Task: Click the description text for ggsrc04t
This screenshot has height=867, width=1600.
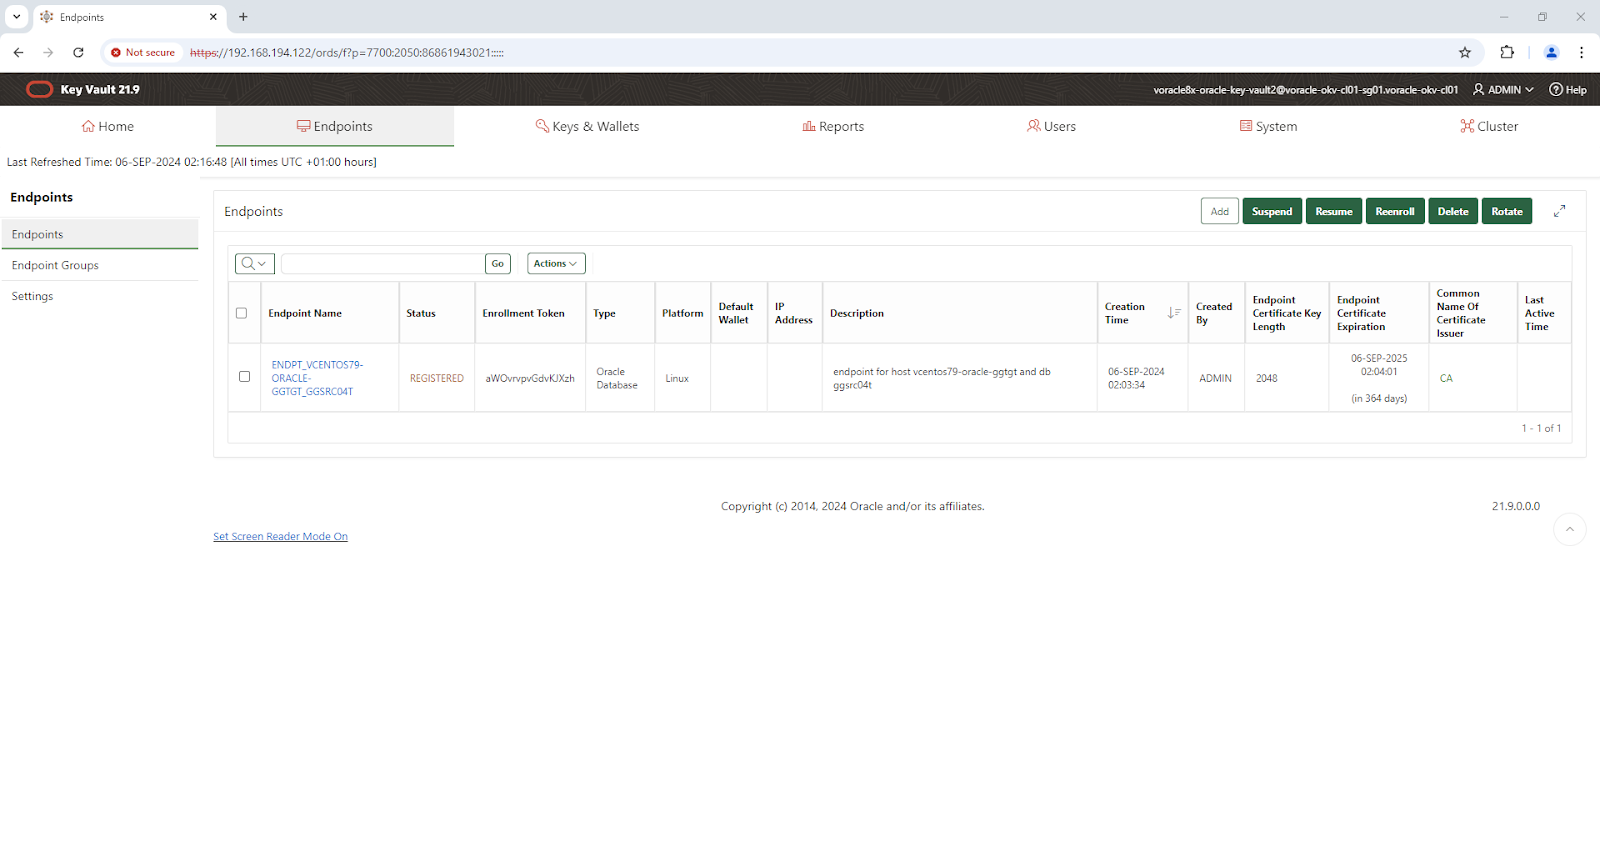Action: pos(942,378)
